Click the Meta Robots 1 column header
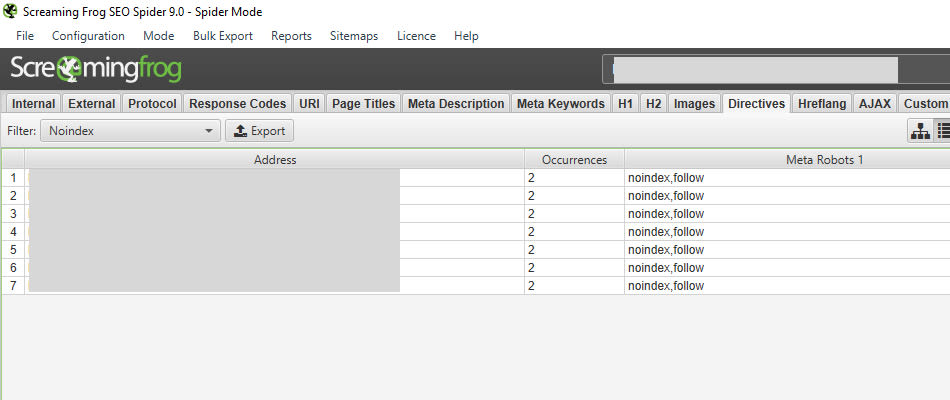Screen dimensions: 950x400 (786, 160)
